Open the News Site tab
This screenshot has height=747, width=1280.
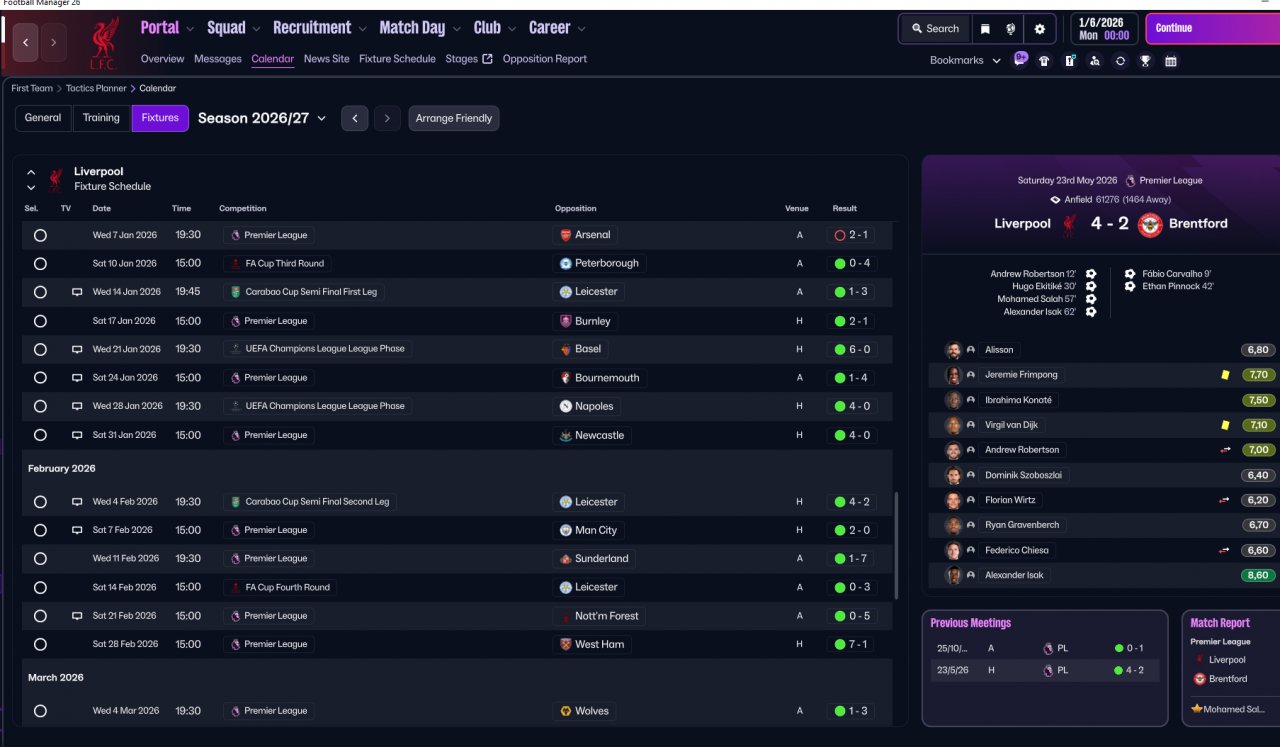(x=327, y=59)
